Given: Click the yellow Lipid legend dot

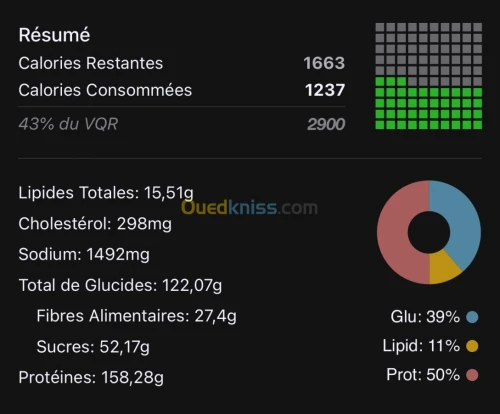Looking at the screenshot, I should tap(472, 346).
